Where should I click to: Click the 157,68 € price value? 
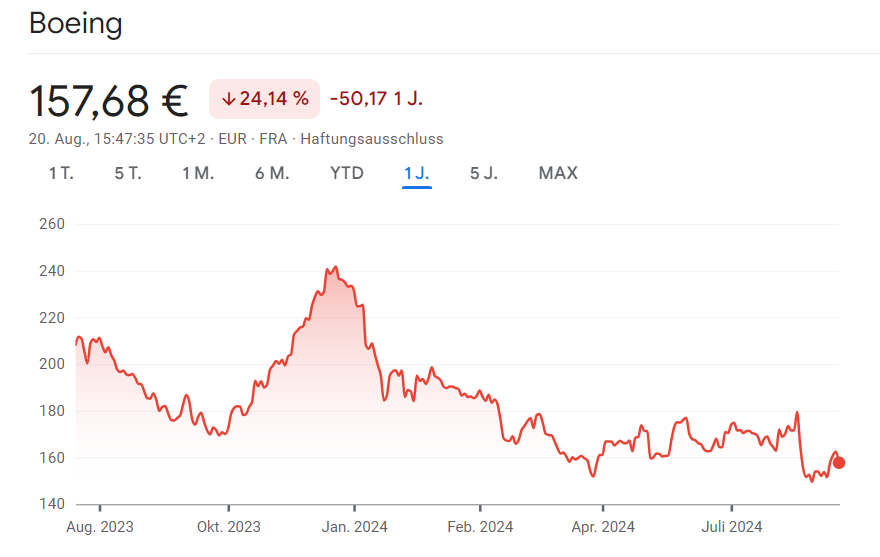pos(109,101)
